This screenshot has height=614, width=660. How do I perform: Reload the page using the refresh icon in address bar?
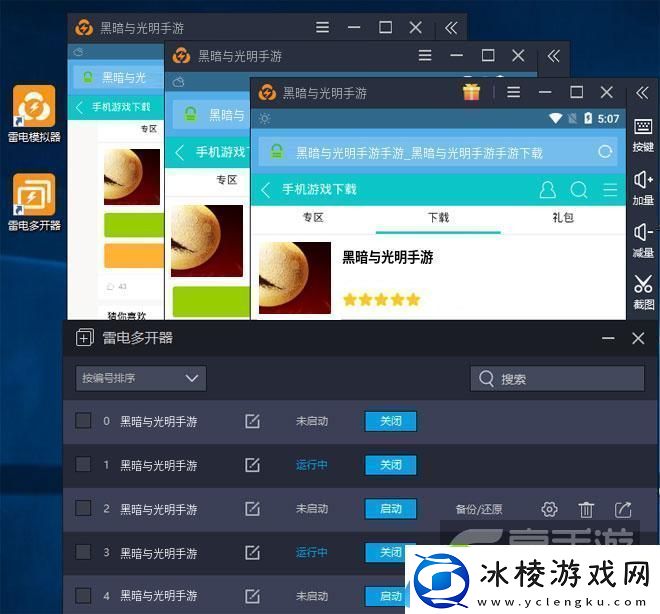(x=605, y=152)
